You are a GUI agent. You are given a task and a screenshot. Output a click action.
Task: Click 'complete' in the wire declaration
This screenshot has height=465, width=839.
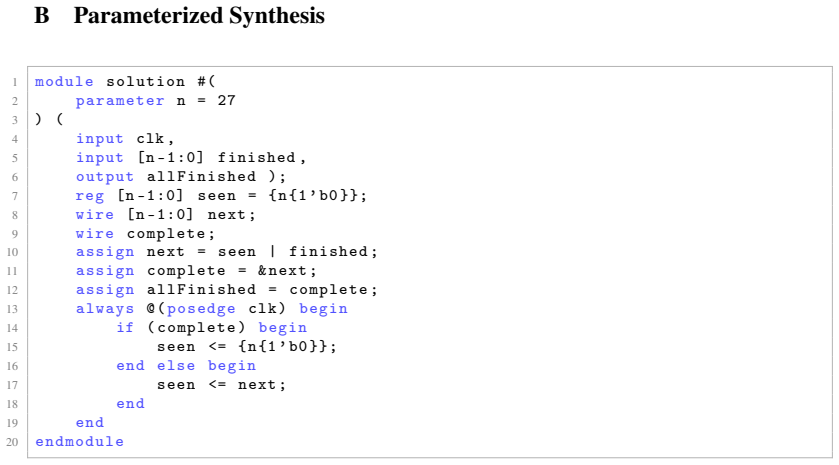pos(166,234)
